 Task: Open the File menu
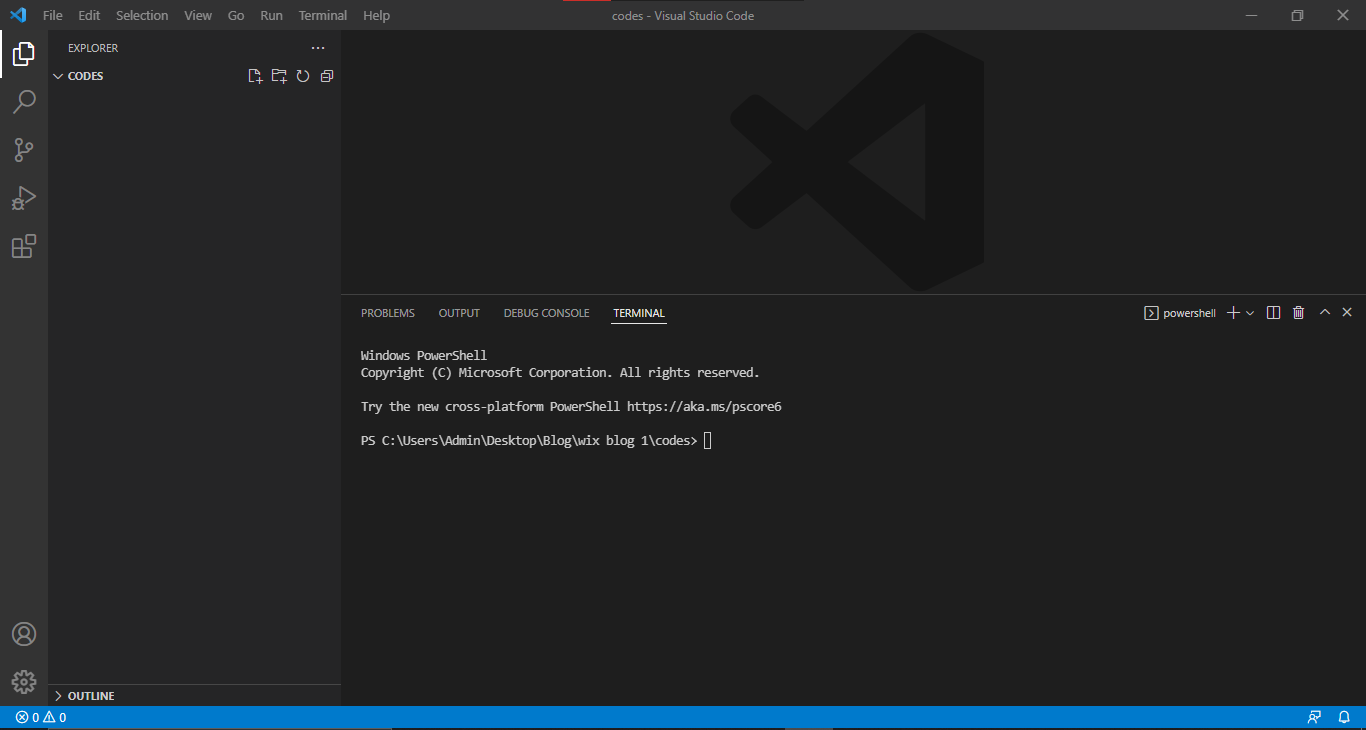[x=52, y=15]
